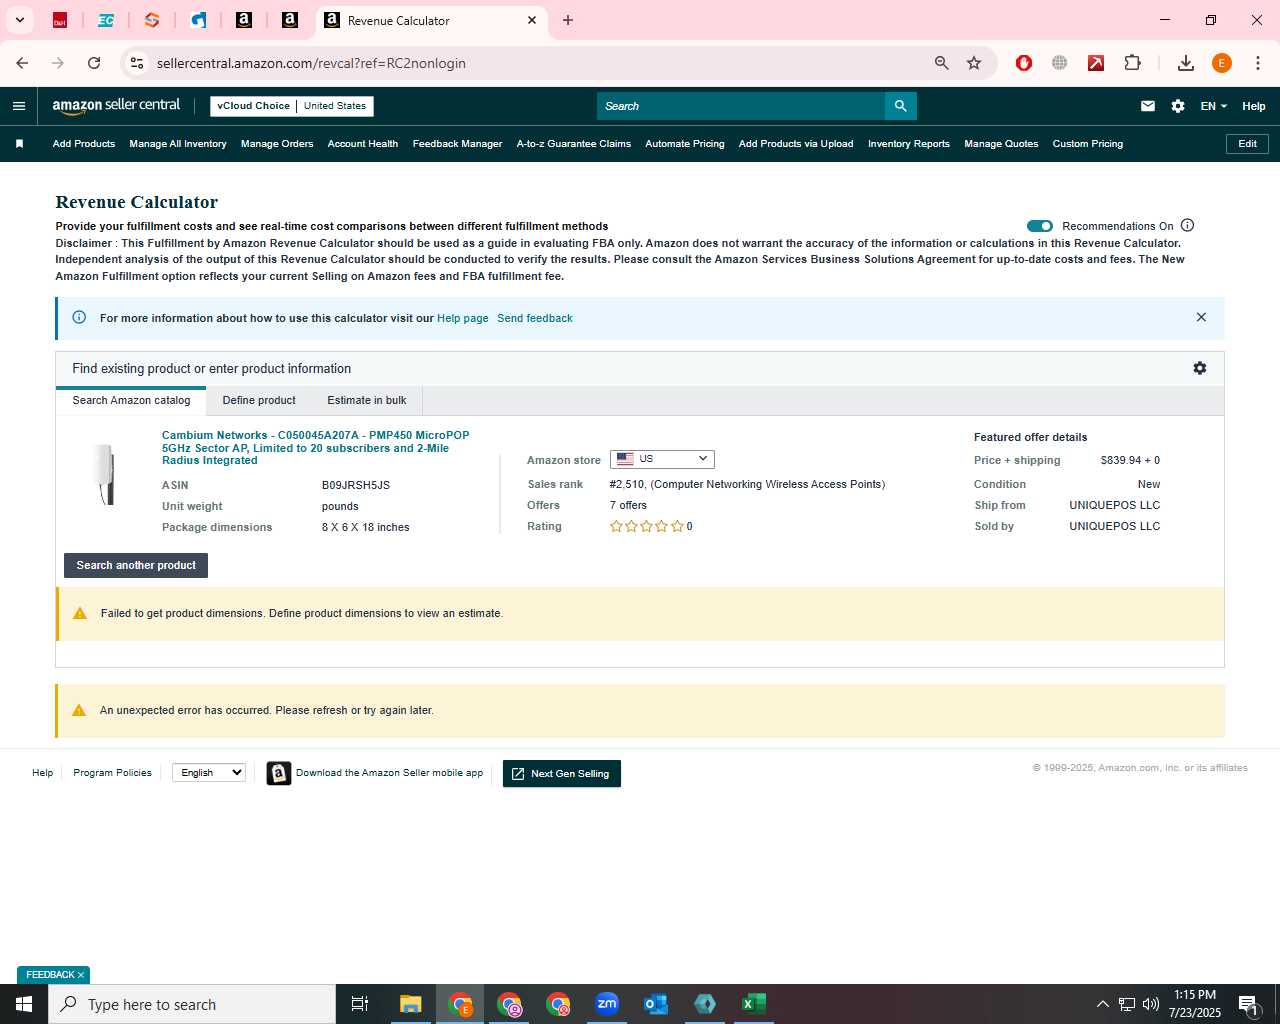The width and height of the screenshot is (1280, 1024).
Task: Open the messages envelope icon
Action: pyautogui.click(x=1148, y=106)
